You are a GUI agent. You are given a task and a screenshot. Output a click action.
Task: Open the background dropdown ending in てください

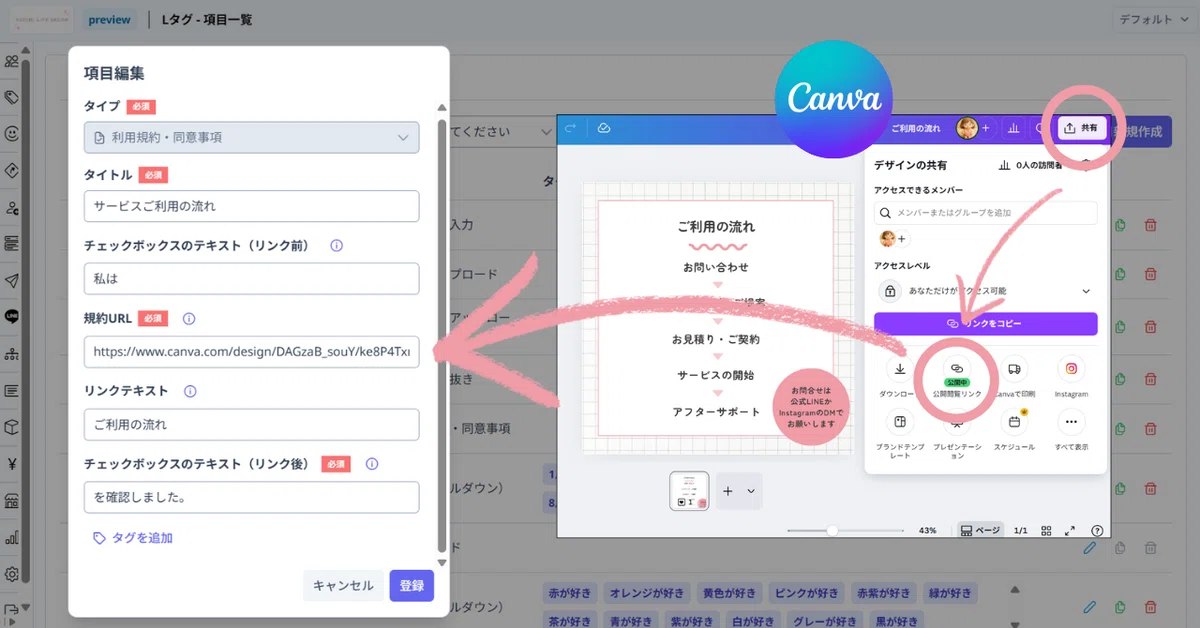501,131
